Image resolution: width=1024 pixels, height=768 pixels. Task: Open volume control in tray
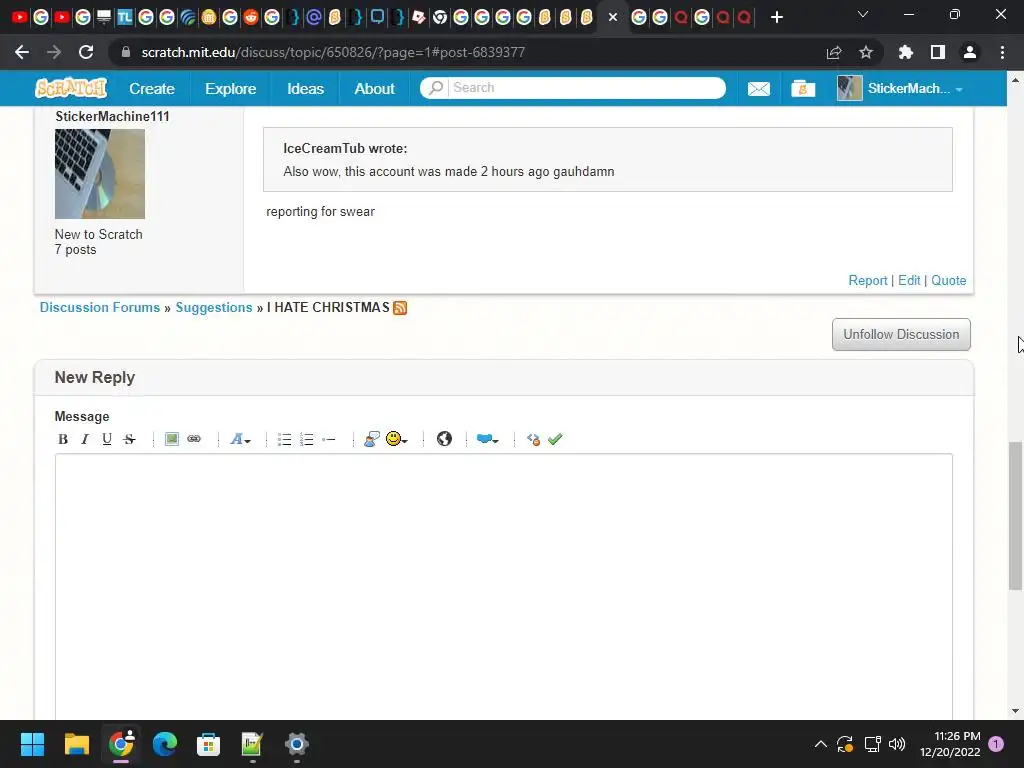point(897,744)
